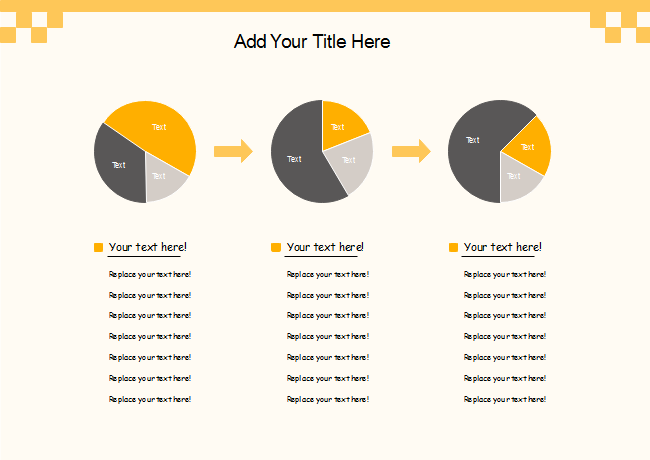Select the left column "Your text here!" heading
650x460 pixels.
click(148, 247)
